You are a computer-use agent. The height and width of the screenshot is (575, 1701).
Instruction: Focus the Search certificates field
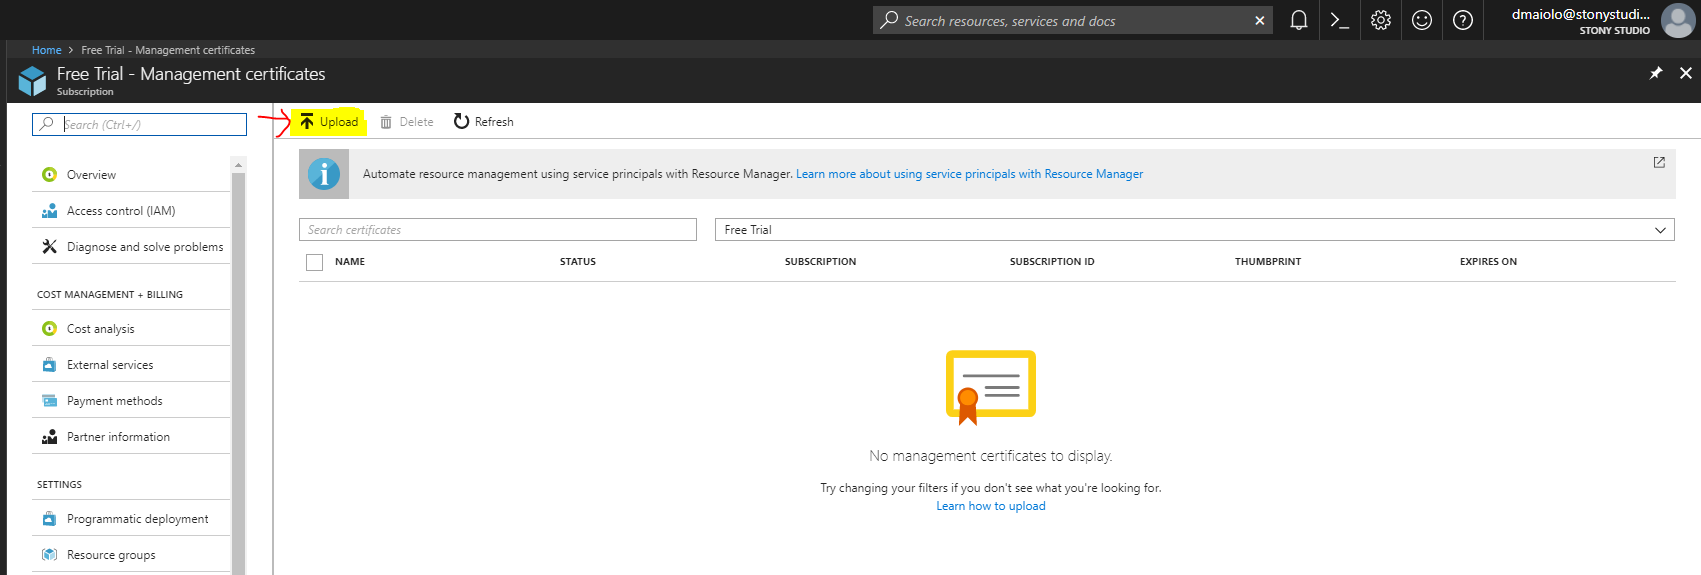coord(498,230)
